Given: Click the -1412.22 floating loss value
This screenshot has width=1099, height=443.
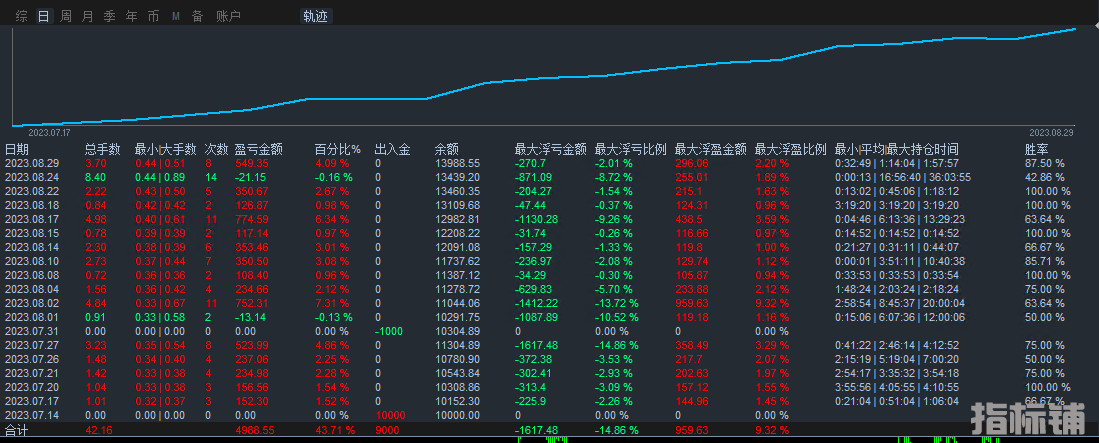Looking at the screenshot, I should (537, 304).
